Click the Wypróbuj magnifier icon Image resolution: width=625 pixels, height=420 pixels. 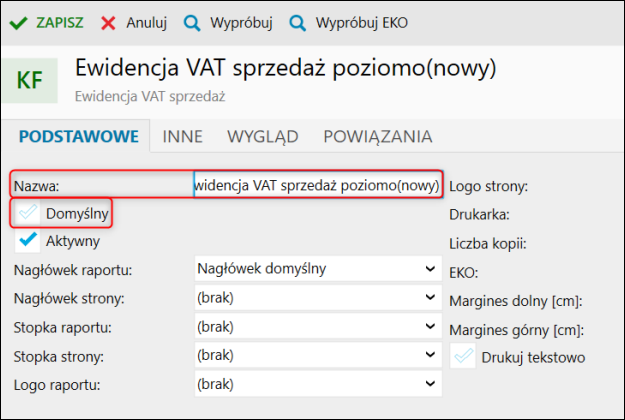click(x=192, y=21)
